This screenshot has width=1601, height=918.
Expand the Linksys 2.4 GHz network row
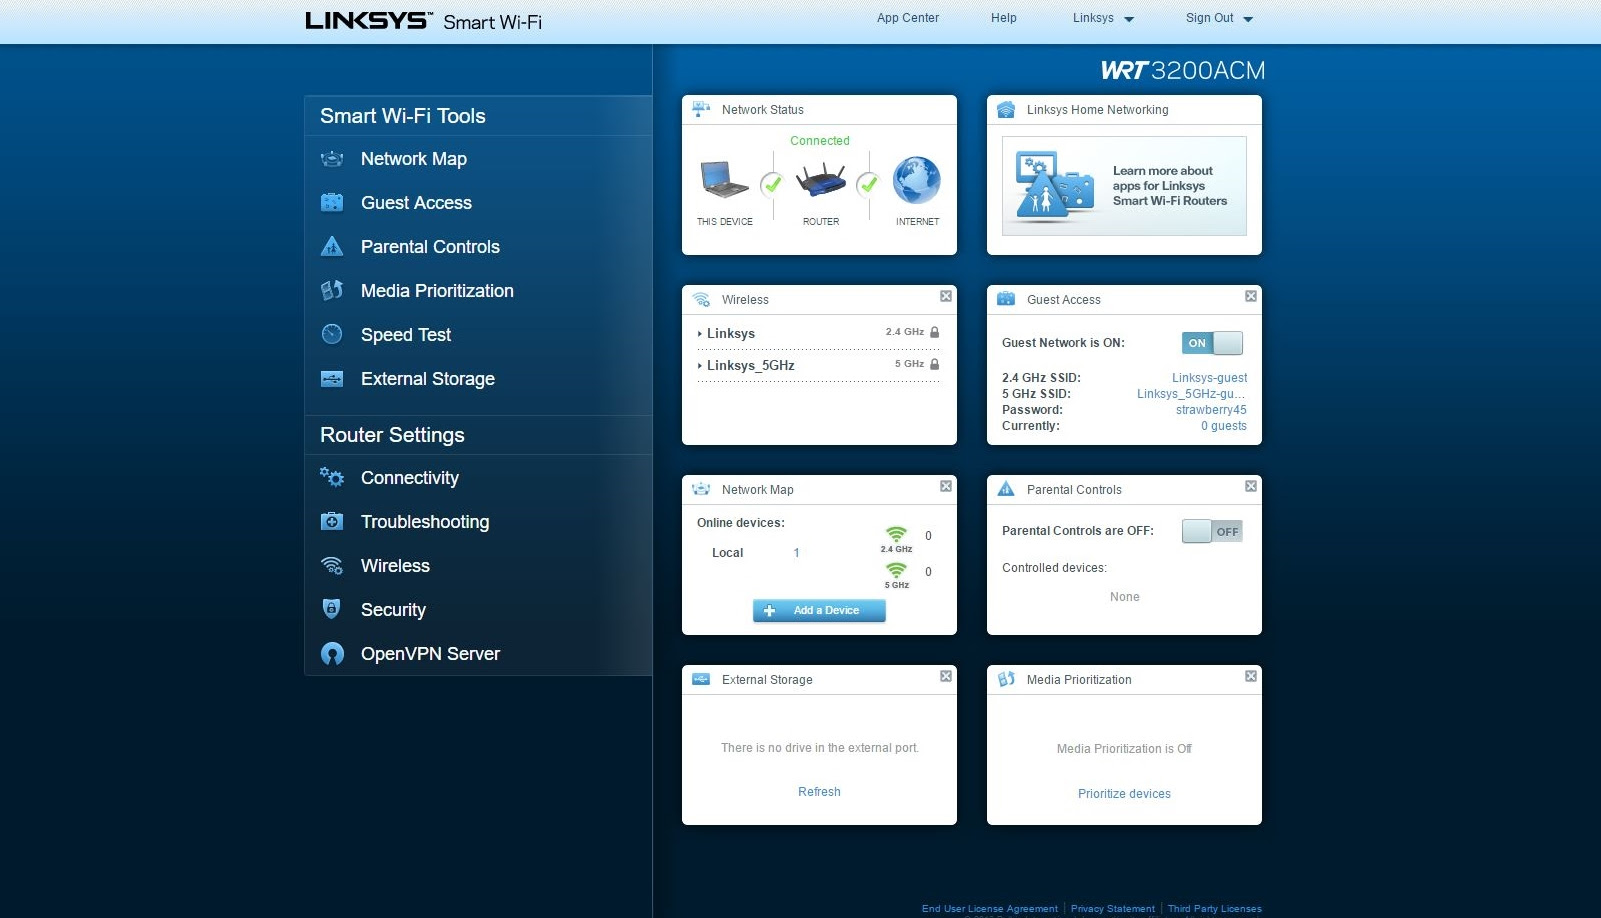818,333
